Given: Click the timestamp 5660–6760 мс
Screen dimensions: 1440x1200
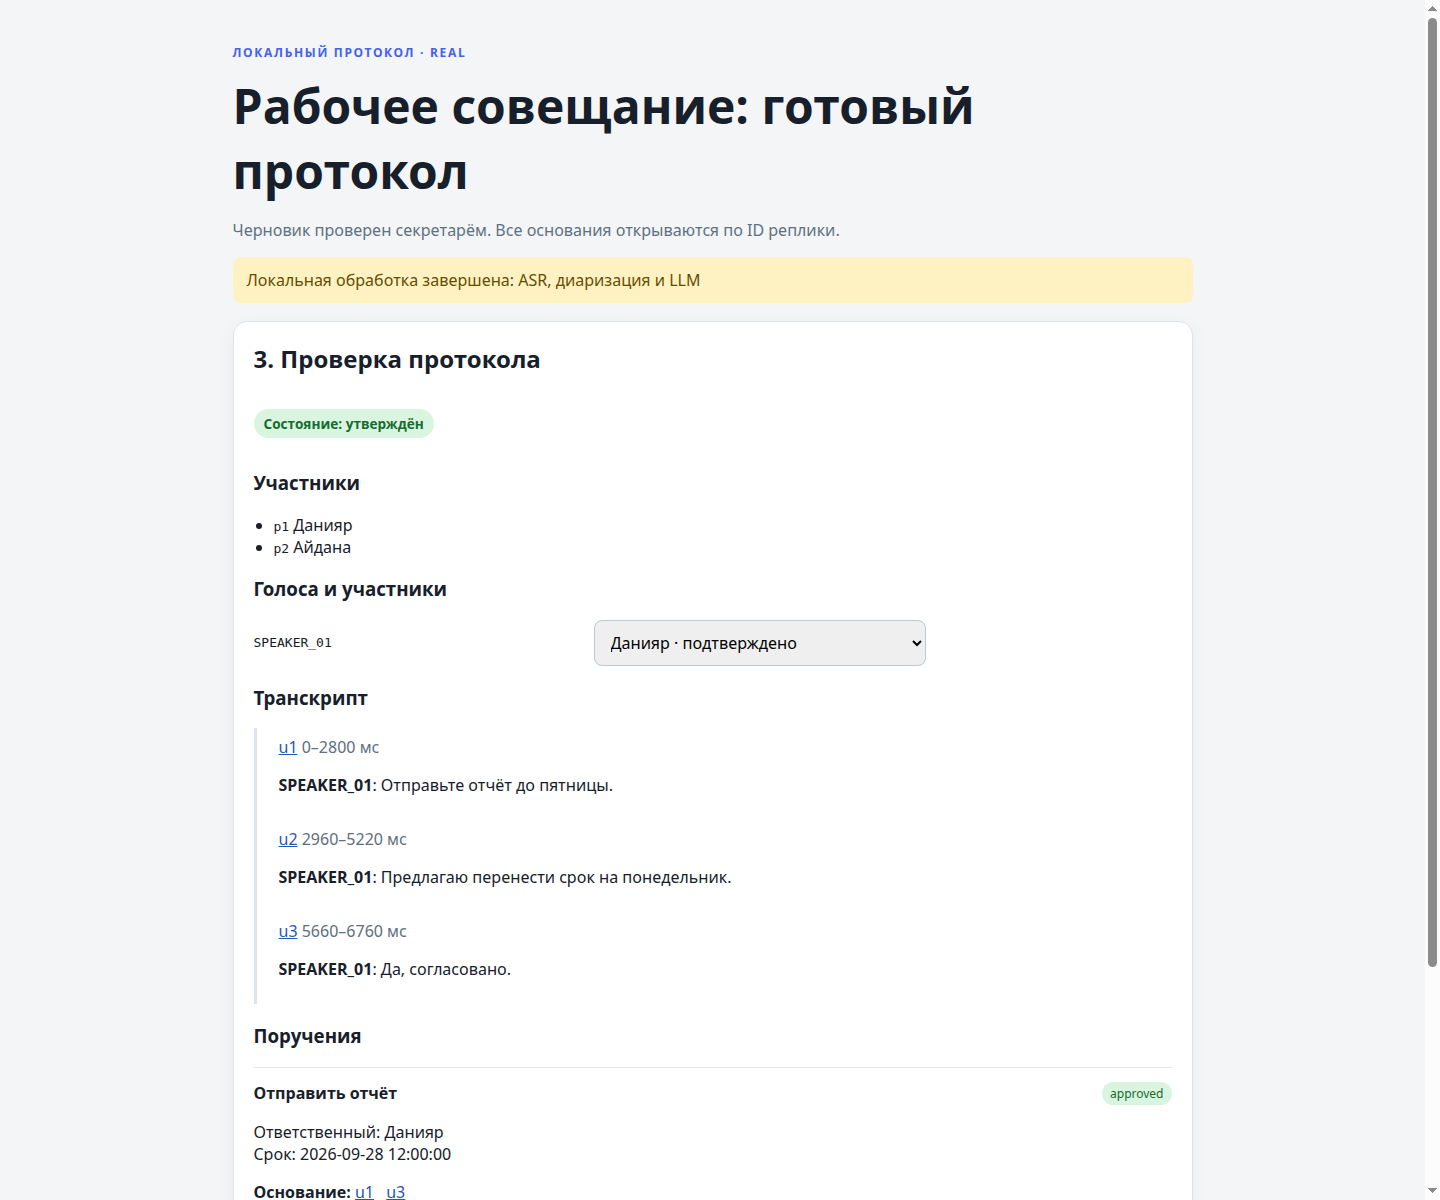Looking at the screenshot, I should tap(354, 931).
